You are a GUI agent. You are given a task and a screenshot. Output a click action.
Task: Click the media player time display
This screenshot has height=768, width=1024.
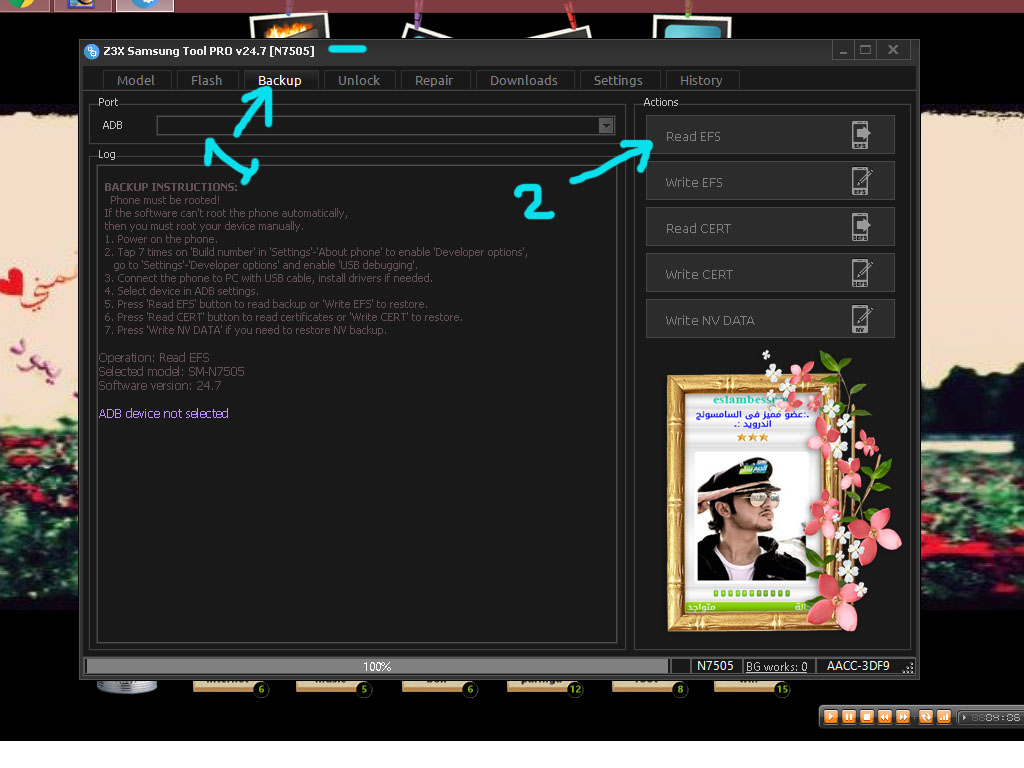[991, 717]
